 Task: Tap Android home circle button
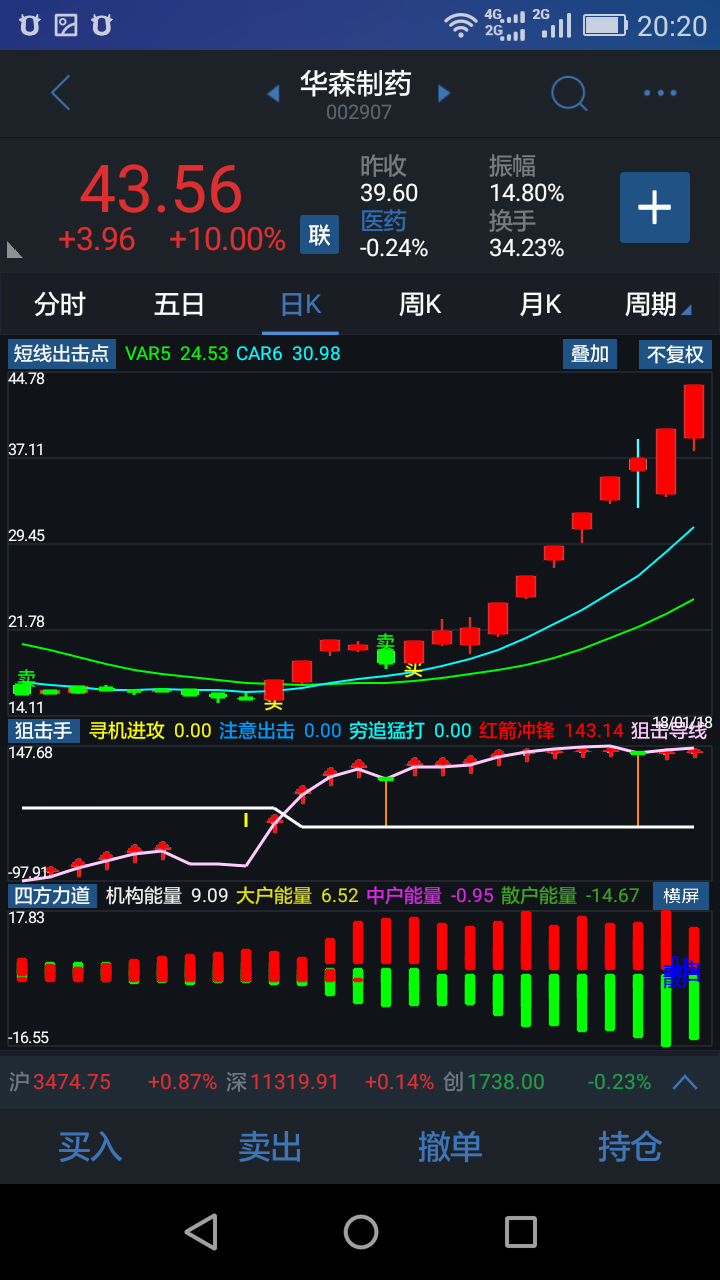pos(360,1232)
